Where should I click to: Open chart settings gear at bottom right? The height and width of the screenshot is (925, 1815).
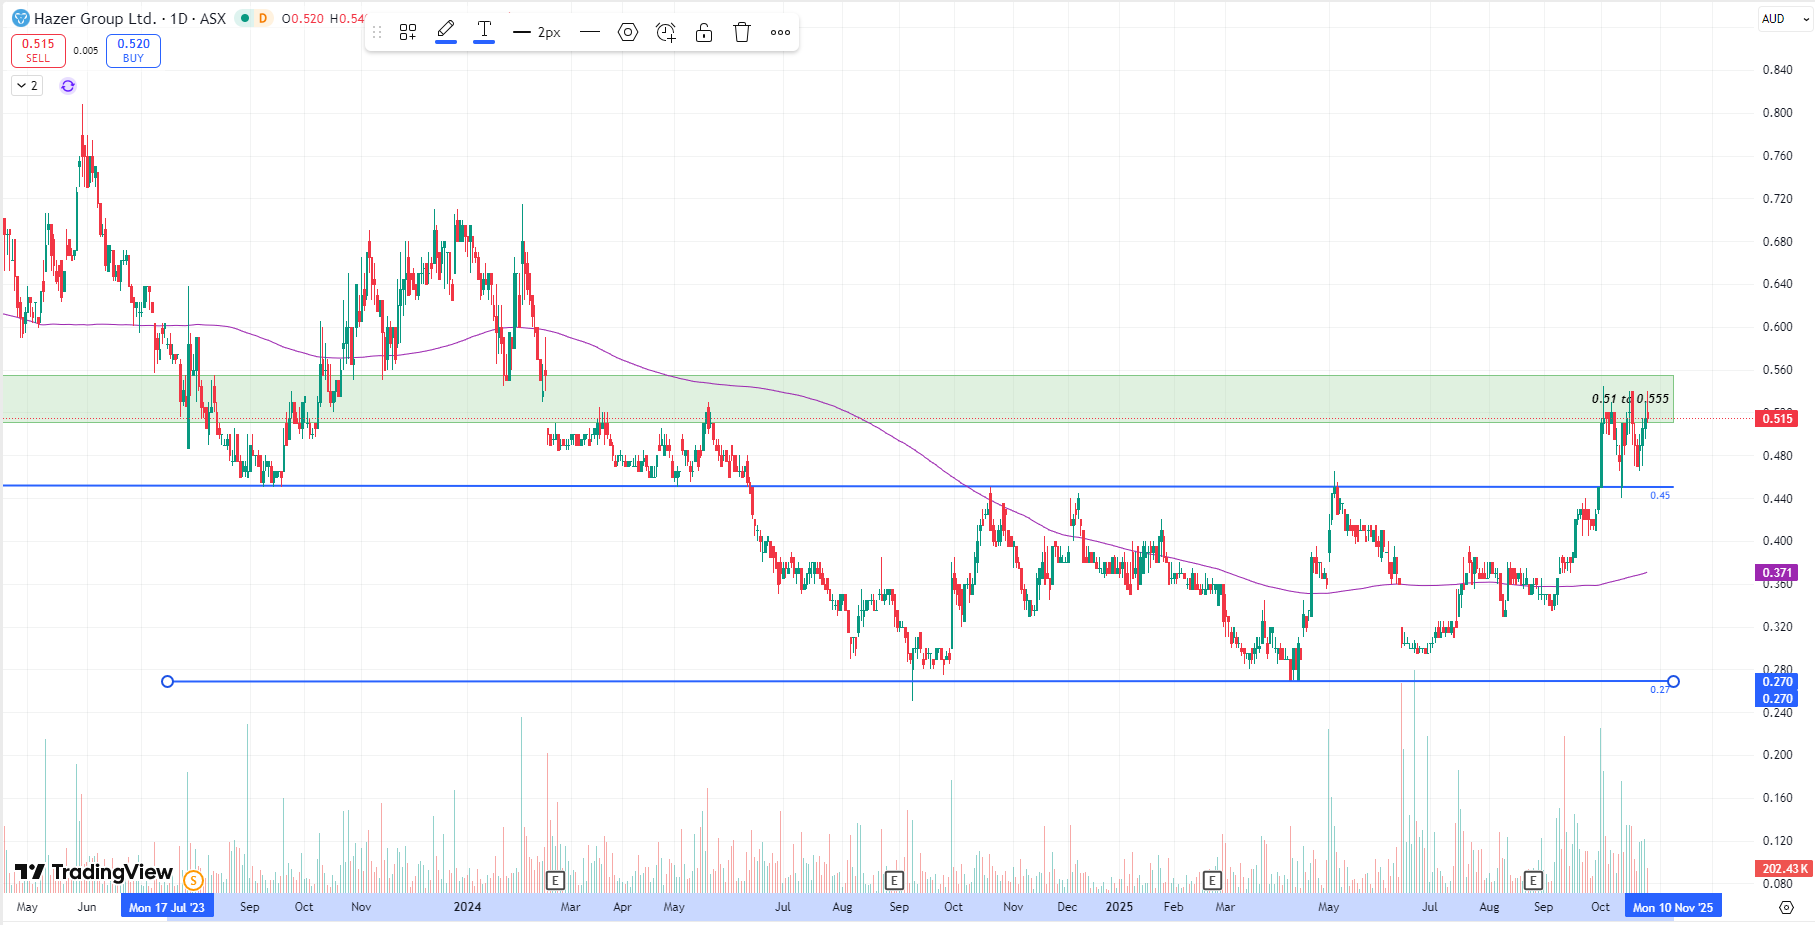(x=1786, y=907)
